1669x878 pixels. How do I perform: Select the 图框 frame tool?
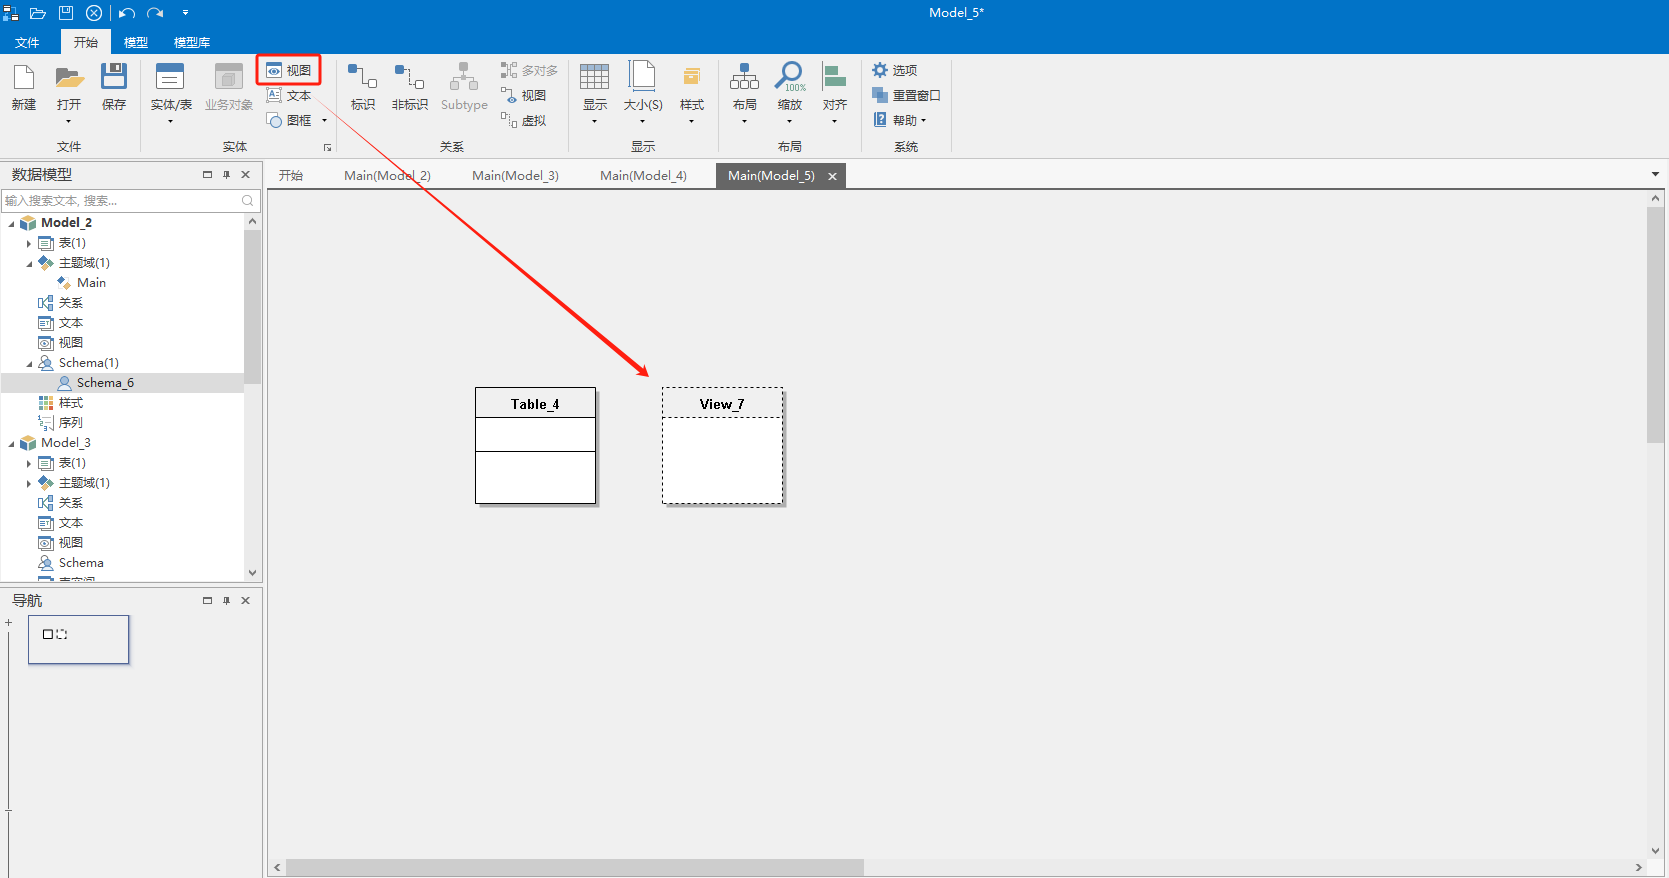pos(290,120)
